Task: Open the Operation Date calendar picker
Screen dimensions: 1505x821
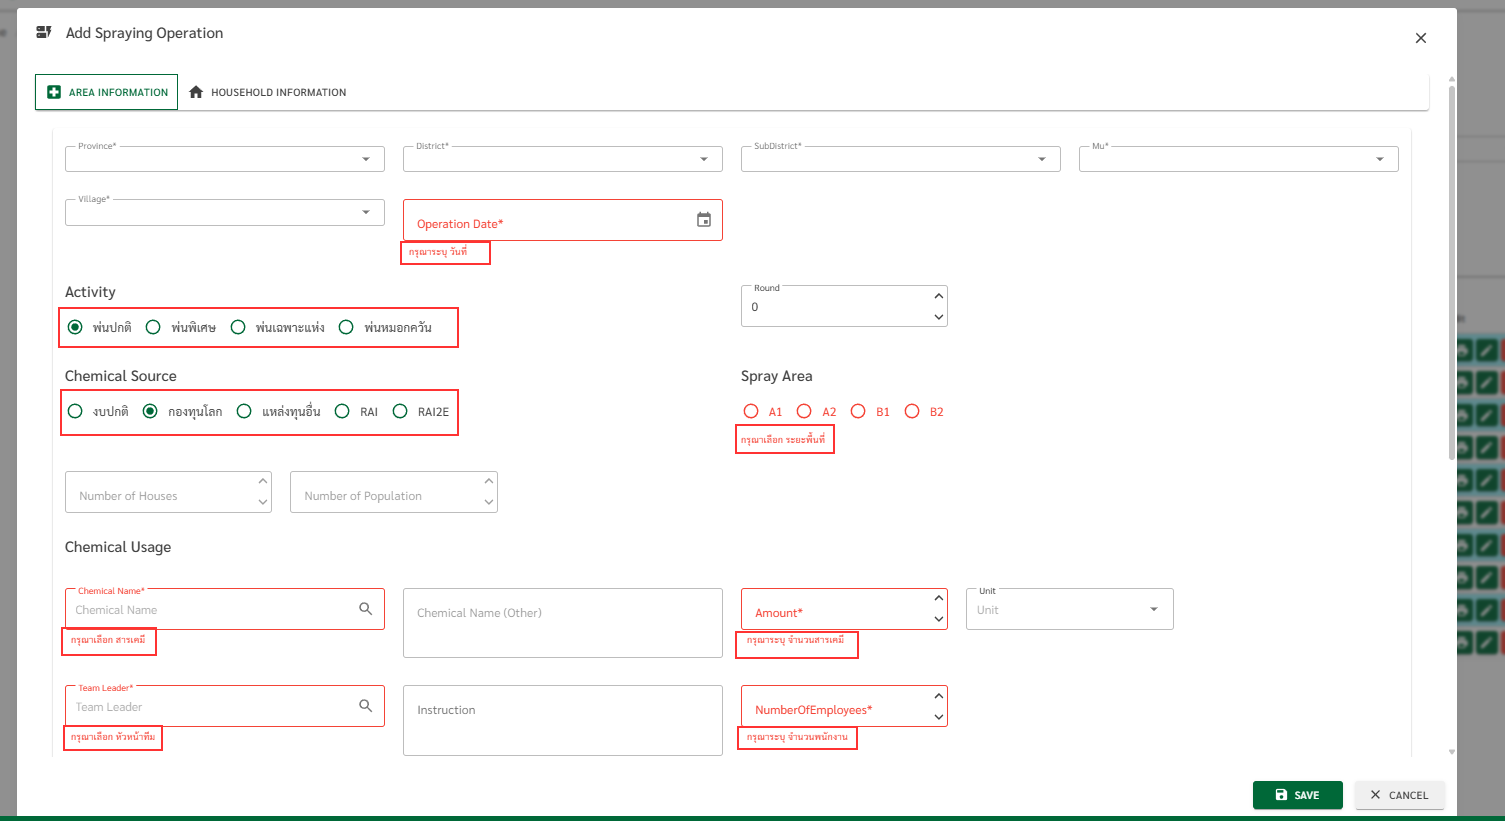Action: (x=704, y=220)
